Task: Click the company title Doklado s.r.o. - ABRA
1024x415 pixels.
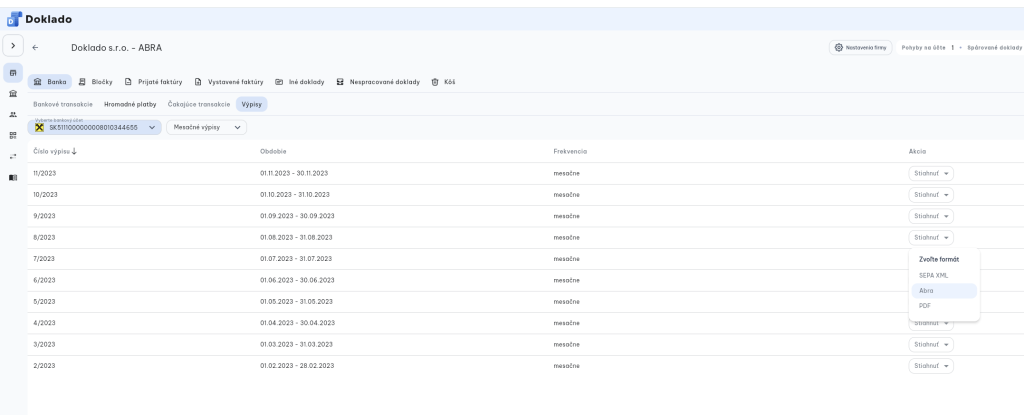Action: [116, 48]
